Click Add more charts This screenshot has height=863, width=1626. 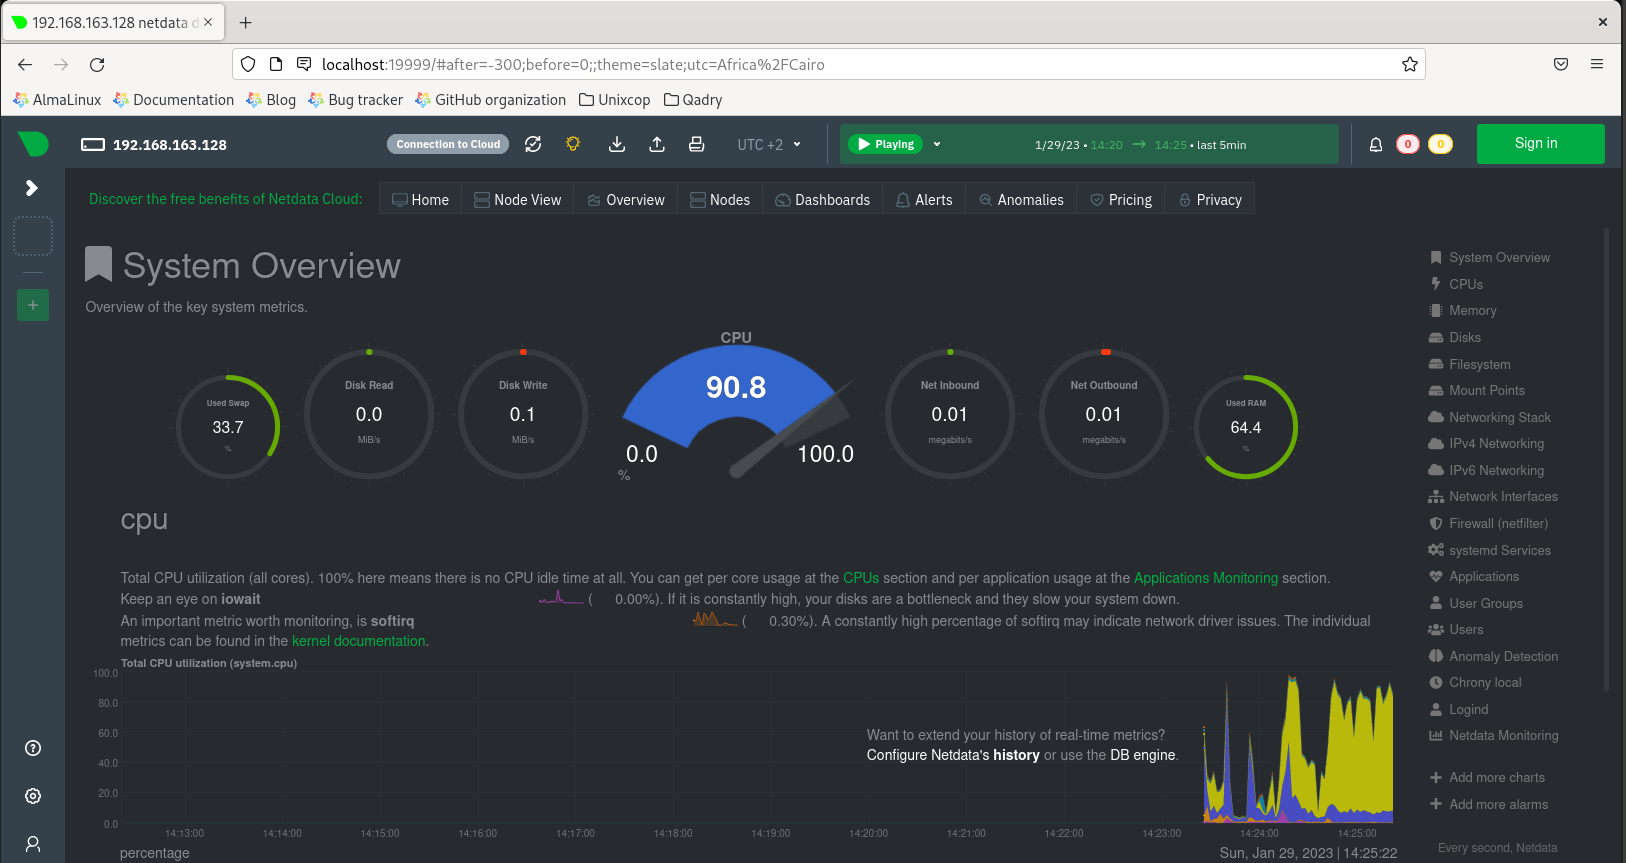(1487, 778)
